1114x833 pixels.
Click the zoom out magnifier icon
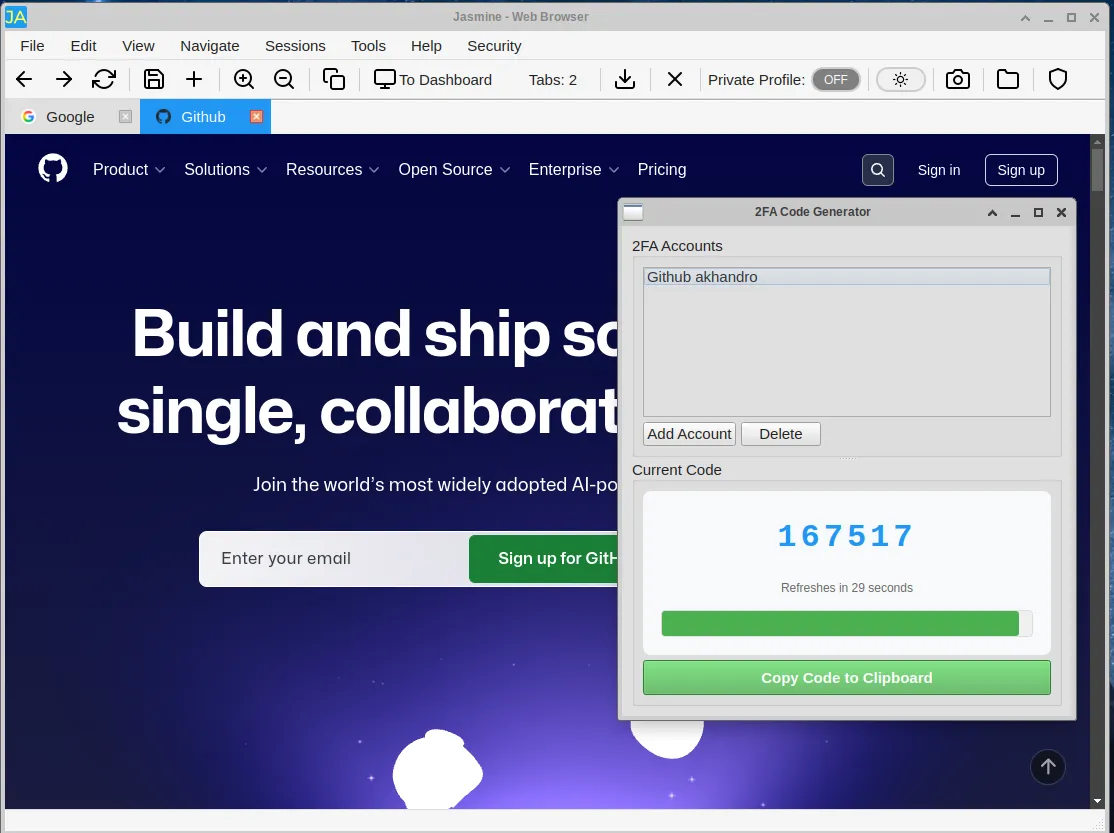[284, 80]
